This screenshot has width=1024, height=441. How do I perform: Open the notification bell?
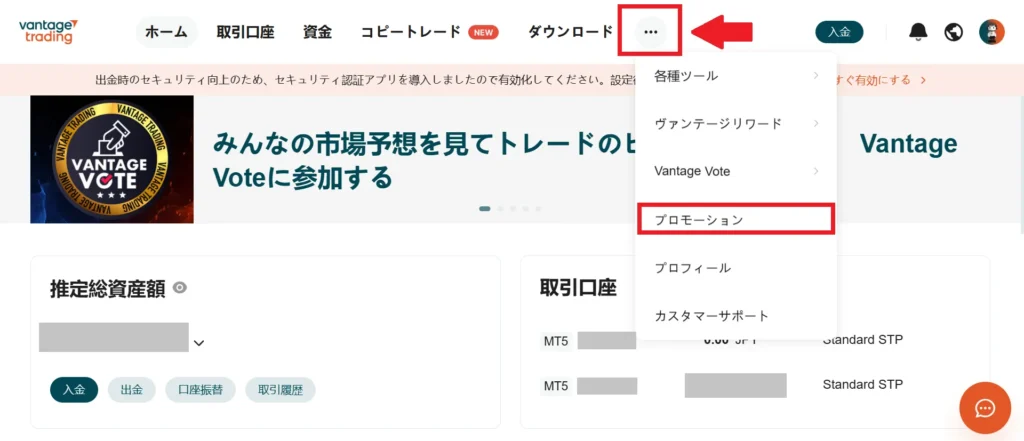click(918, 31)
